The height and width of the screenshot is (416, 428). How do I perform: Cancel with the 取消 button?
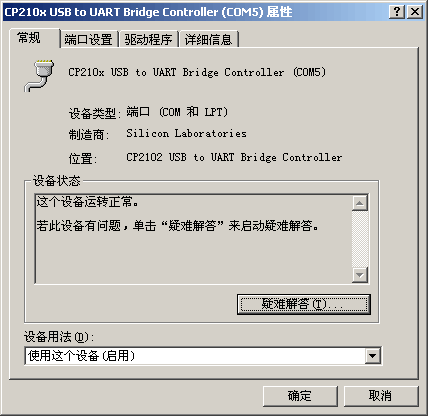(x=381, y=396)
